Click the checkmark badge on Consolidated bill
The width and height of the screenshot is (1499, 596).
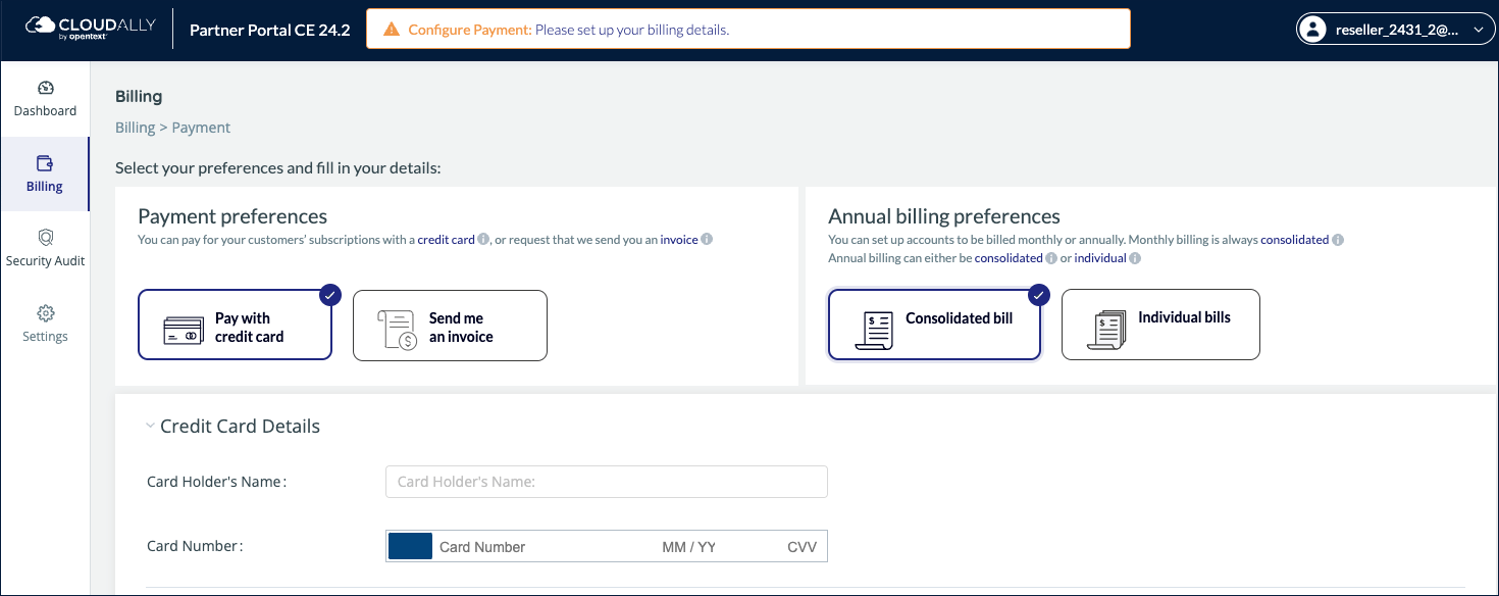[1039, 295]
